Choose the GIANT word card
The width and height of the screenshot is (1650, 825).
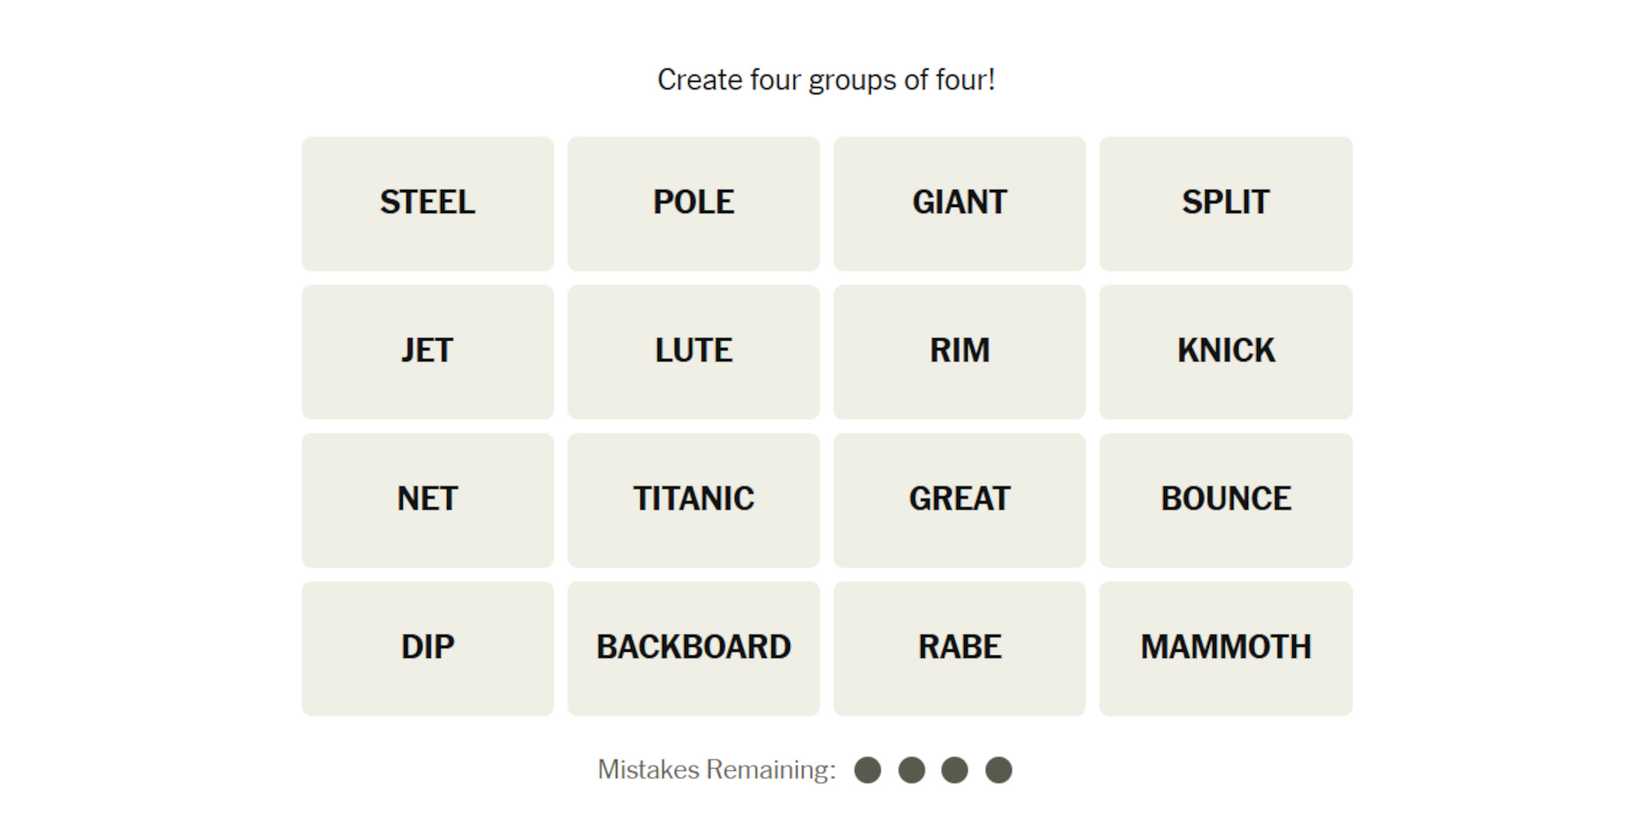[x=959, y=203]
